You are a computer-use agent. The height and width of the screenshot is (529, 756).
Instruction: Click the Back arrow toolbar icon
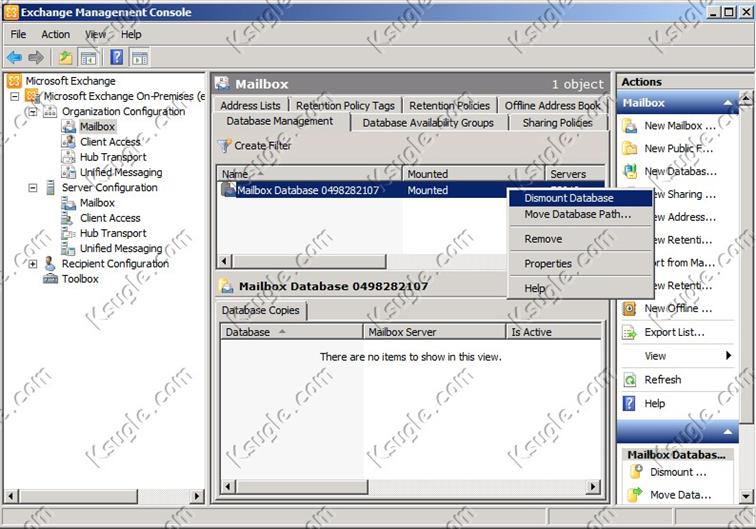click(x=14, y=58)
